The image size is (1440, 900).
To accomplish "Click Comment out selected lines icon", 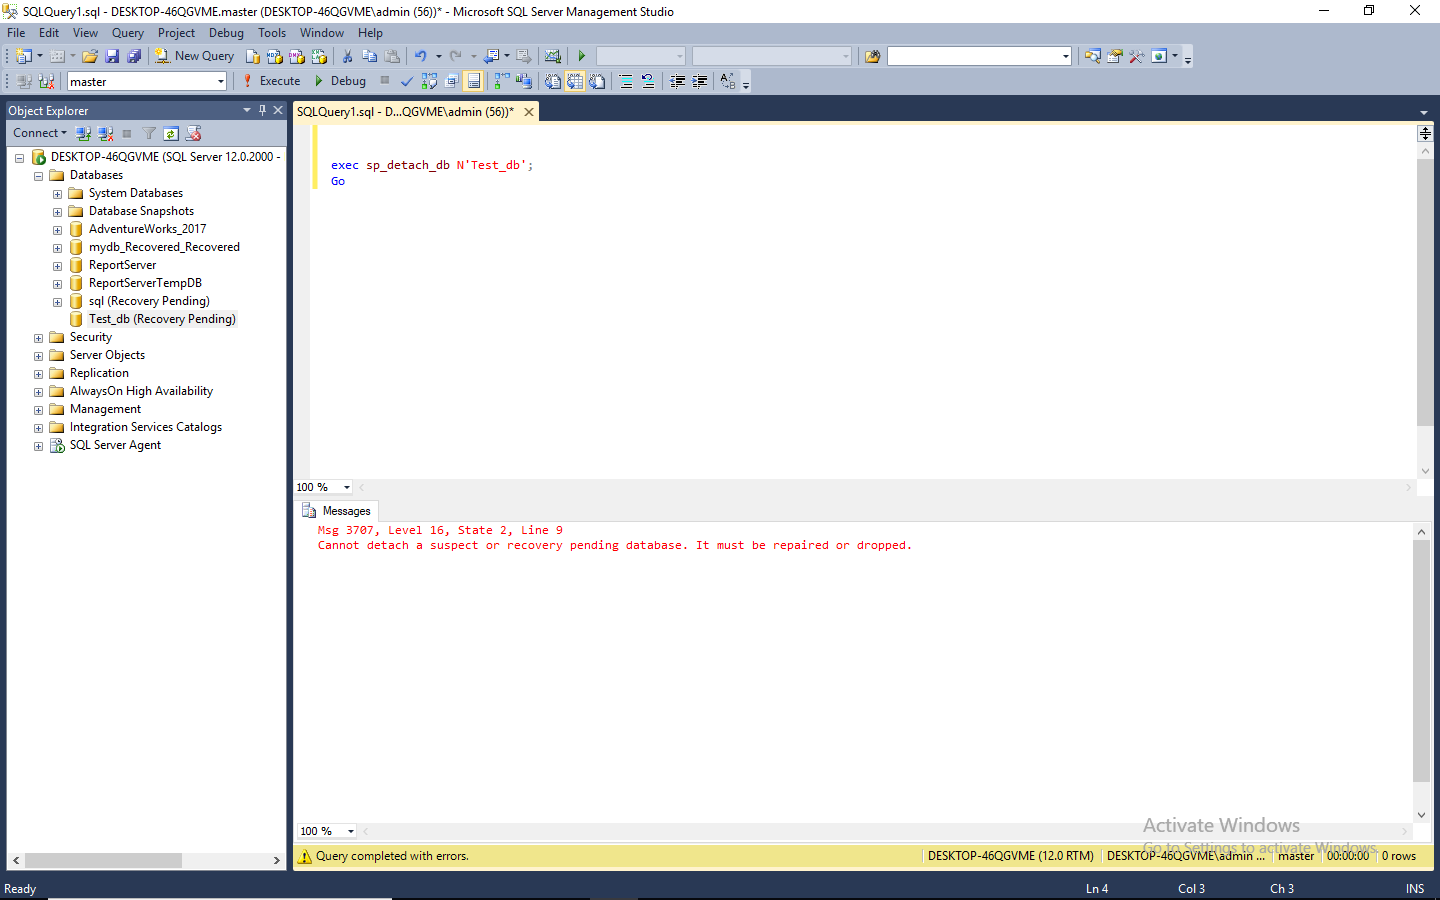I will [x=626, y=81].
